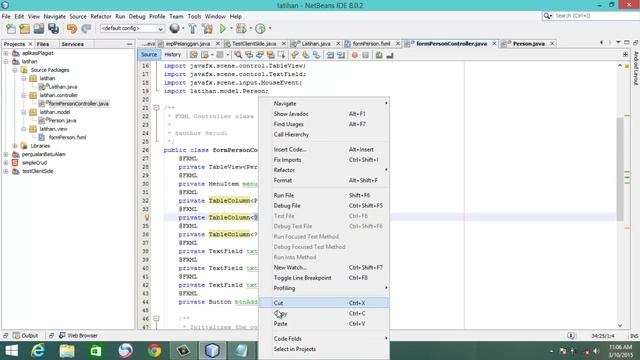Image resolution: width=640 pixels, height=360 pixels.
Task: Expand the aplikasiPlagiat project node
Action: pos(6,53)
